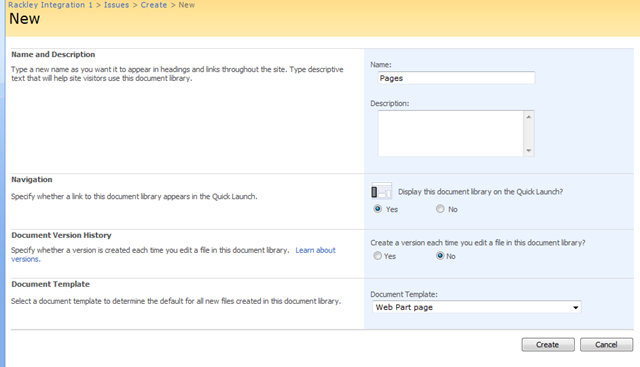Select Yes for creating document versions
The width and height of the screenshot is (640, 367).
click(x=378, y=256)
